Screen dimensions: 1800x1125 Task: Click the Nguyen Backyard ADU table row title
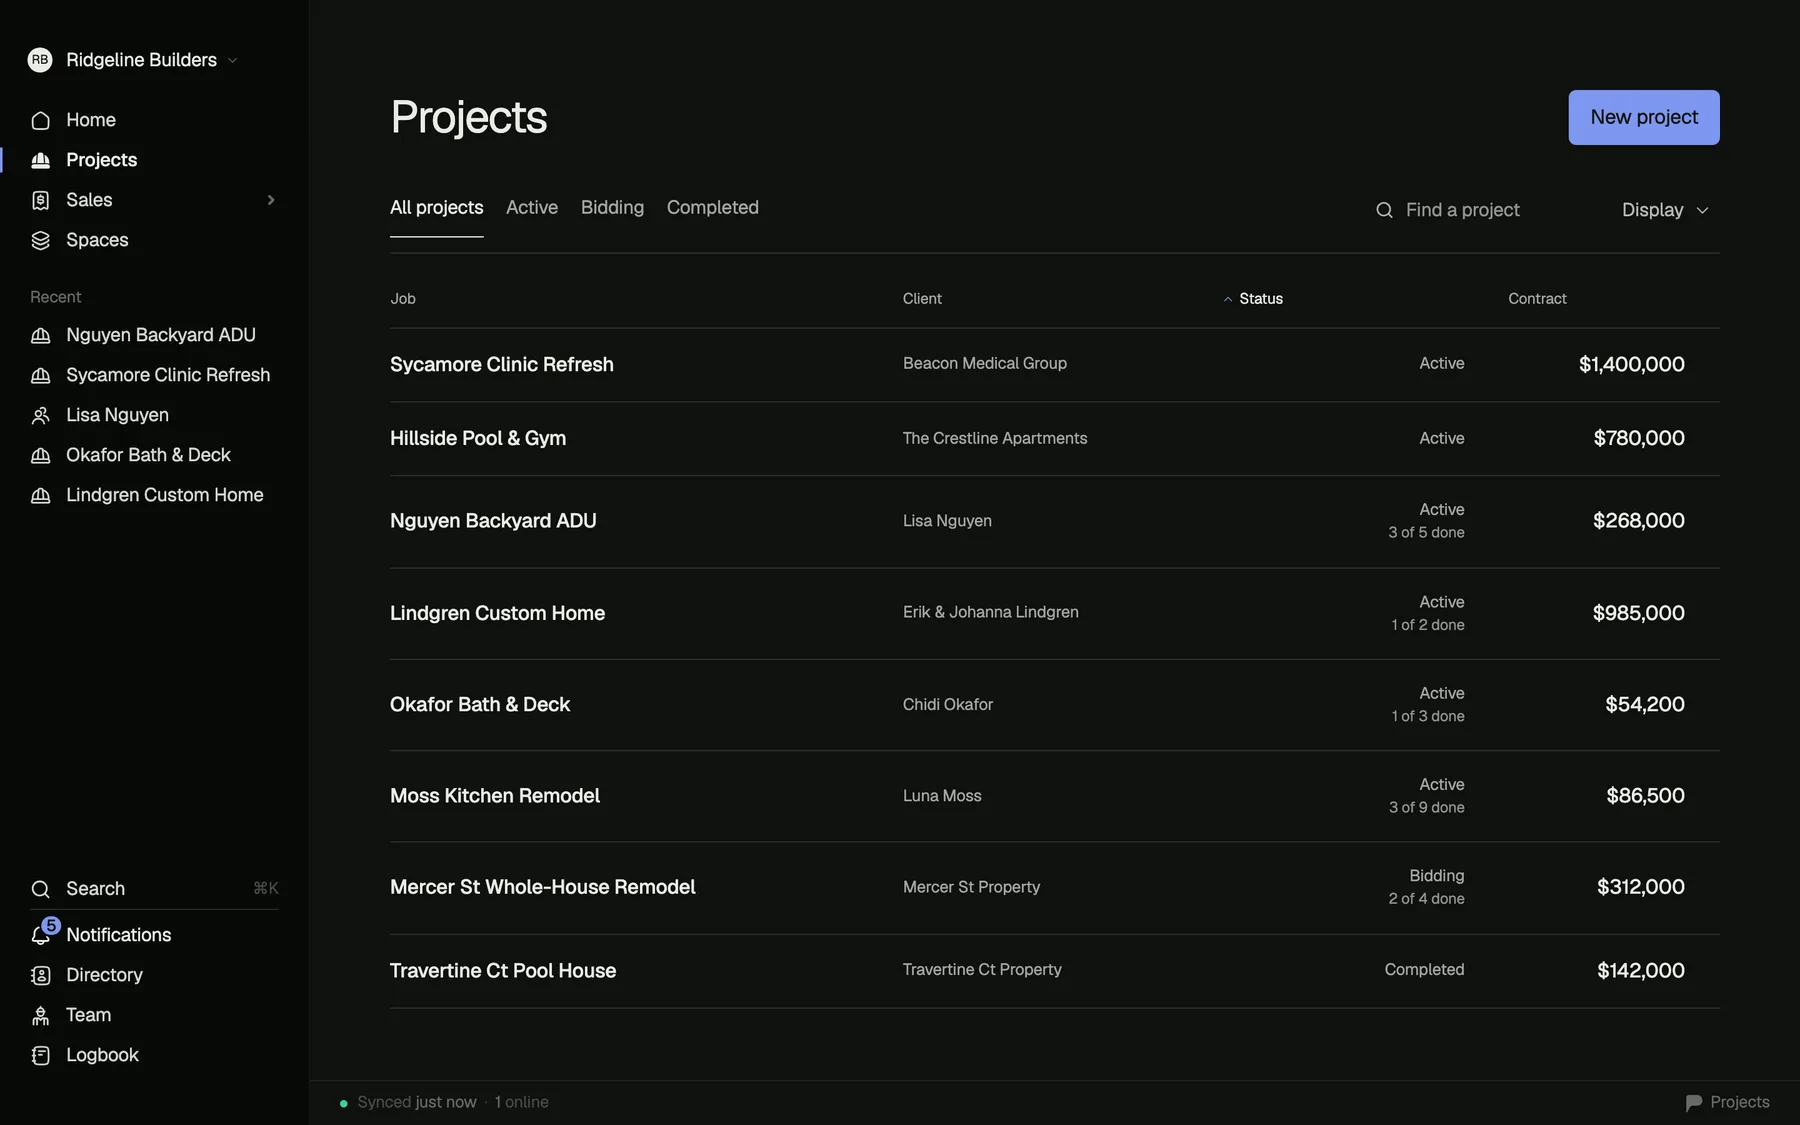[493, 521]
